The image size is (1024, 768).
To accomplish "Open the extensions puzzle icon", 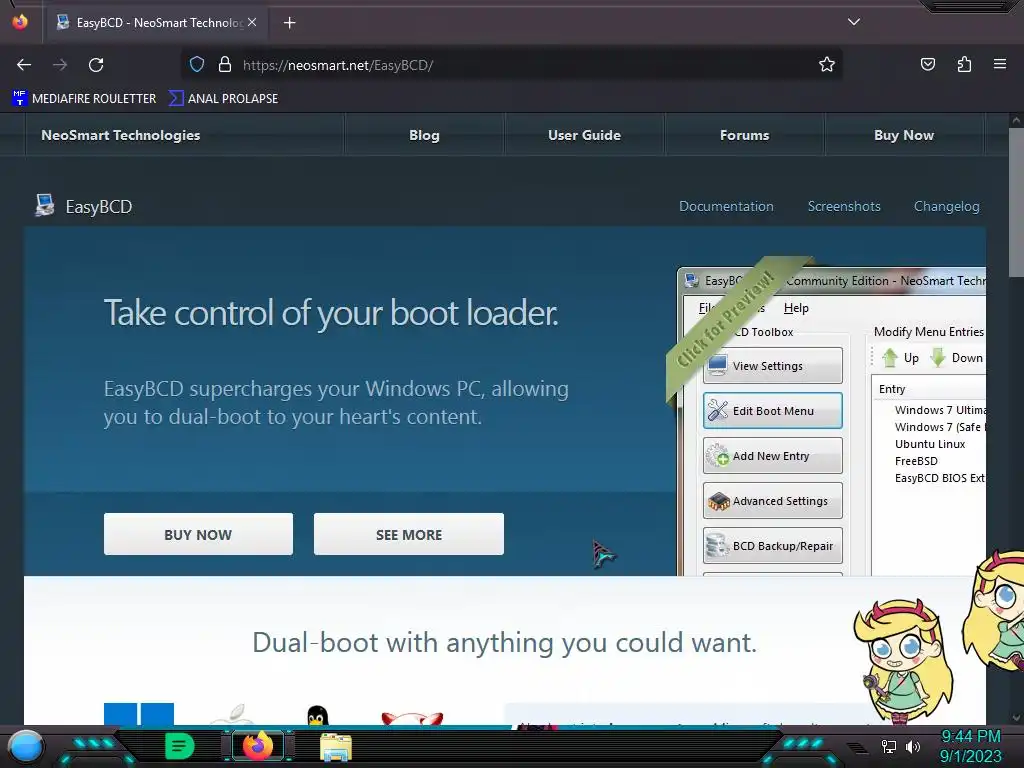I will [964, 65].
